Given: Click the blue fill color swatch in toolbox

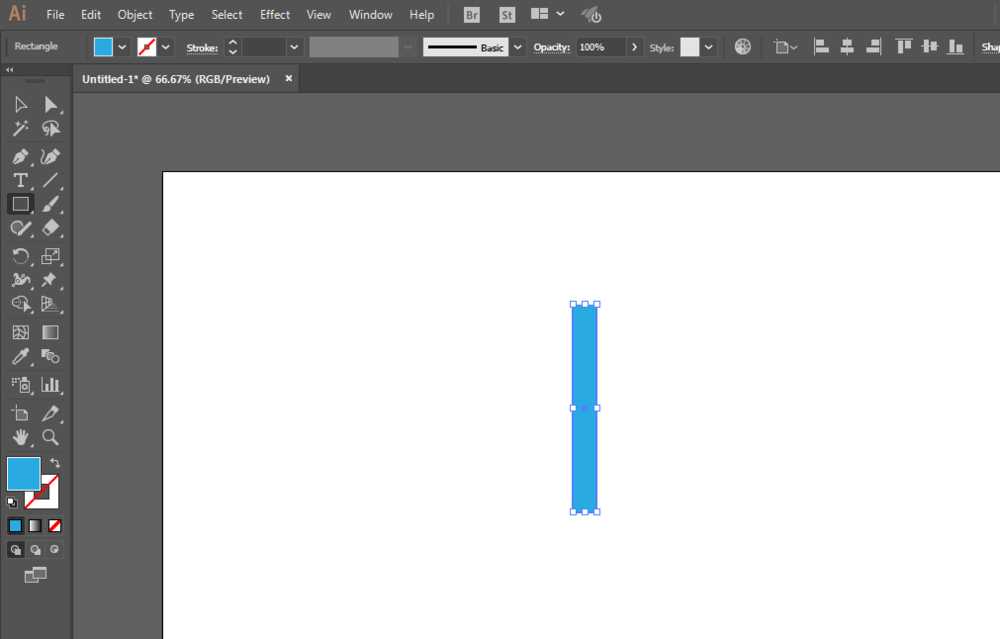Looking at the screenshot, I should click(24, 474).
